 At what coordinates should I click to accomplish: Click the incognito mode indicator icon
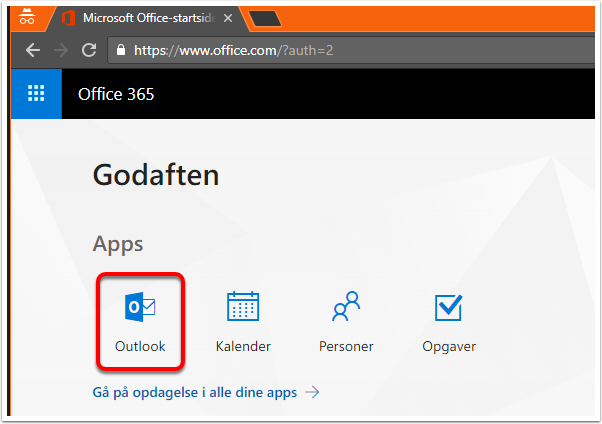click(x=27, y=16)
